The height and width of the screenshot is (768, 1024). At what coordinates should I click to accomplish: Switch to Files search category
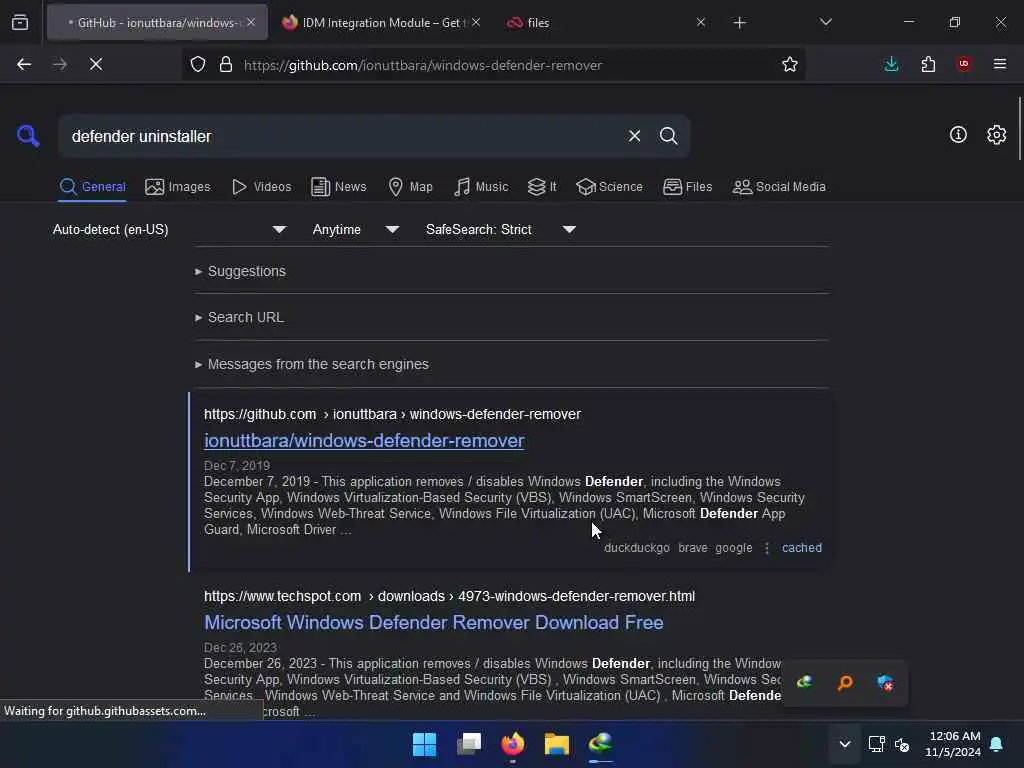pyautogui.click(x=687, y=187)
